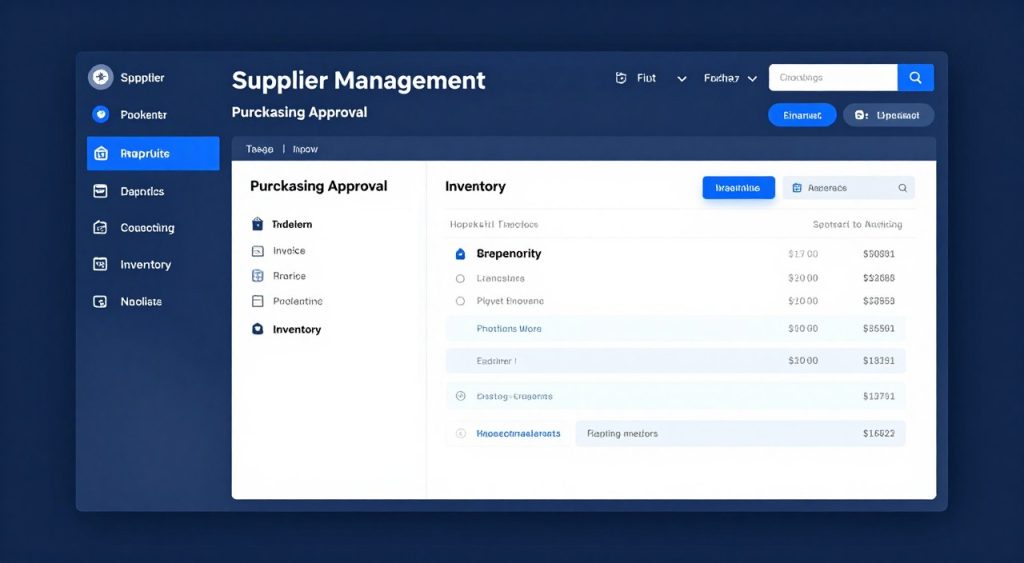Click the Pookenter sidebar icon
The width and height of the screenshot is (1024, 563).
(x=101, y=114)
